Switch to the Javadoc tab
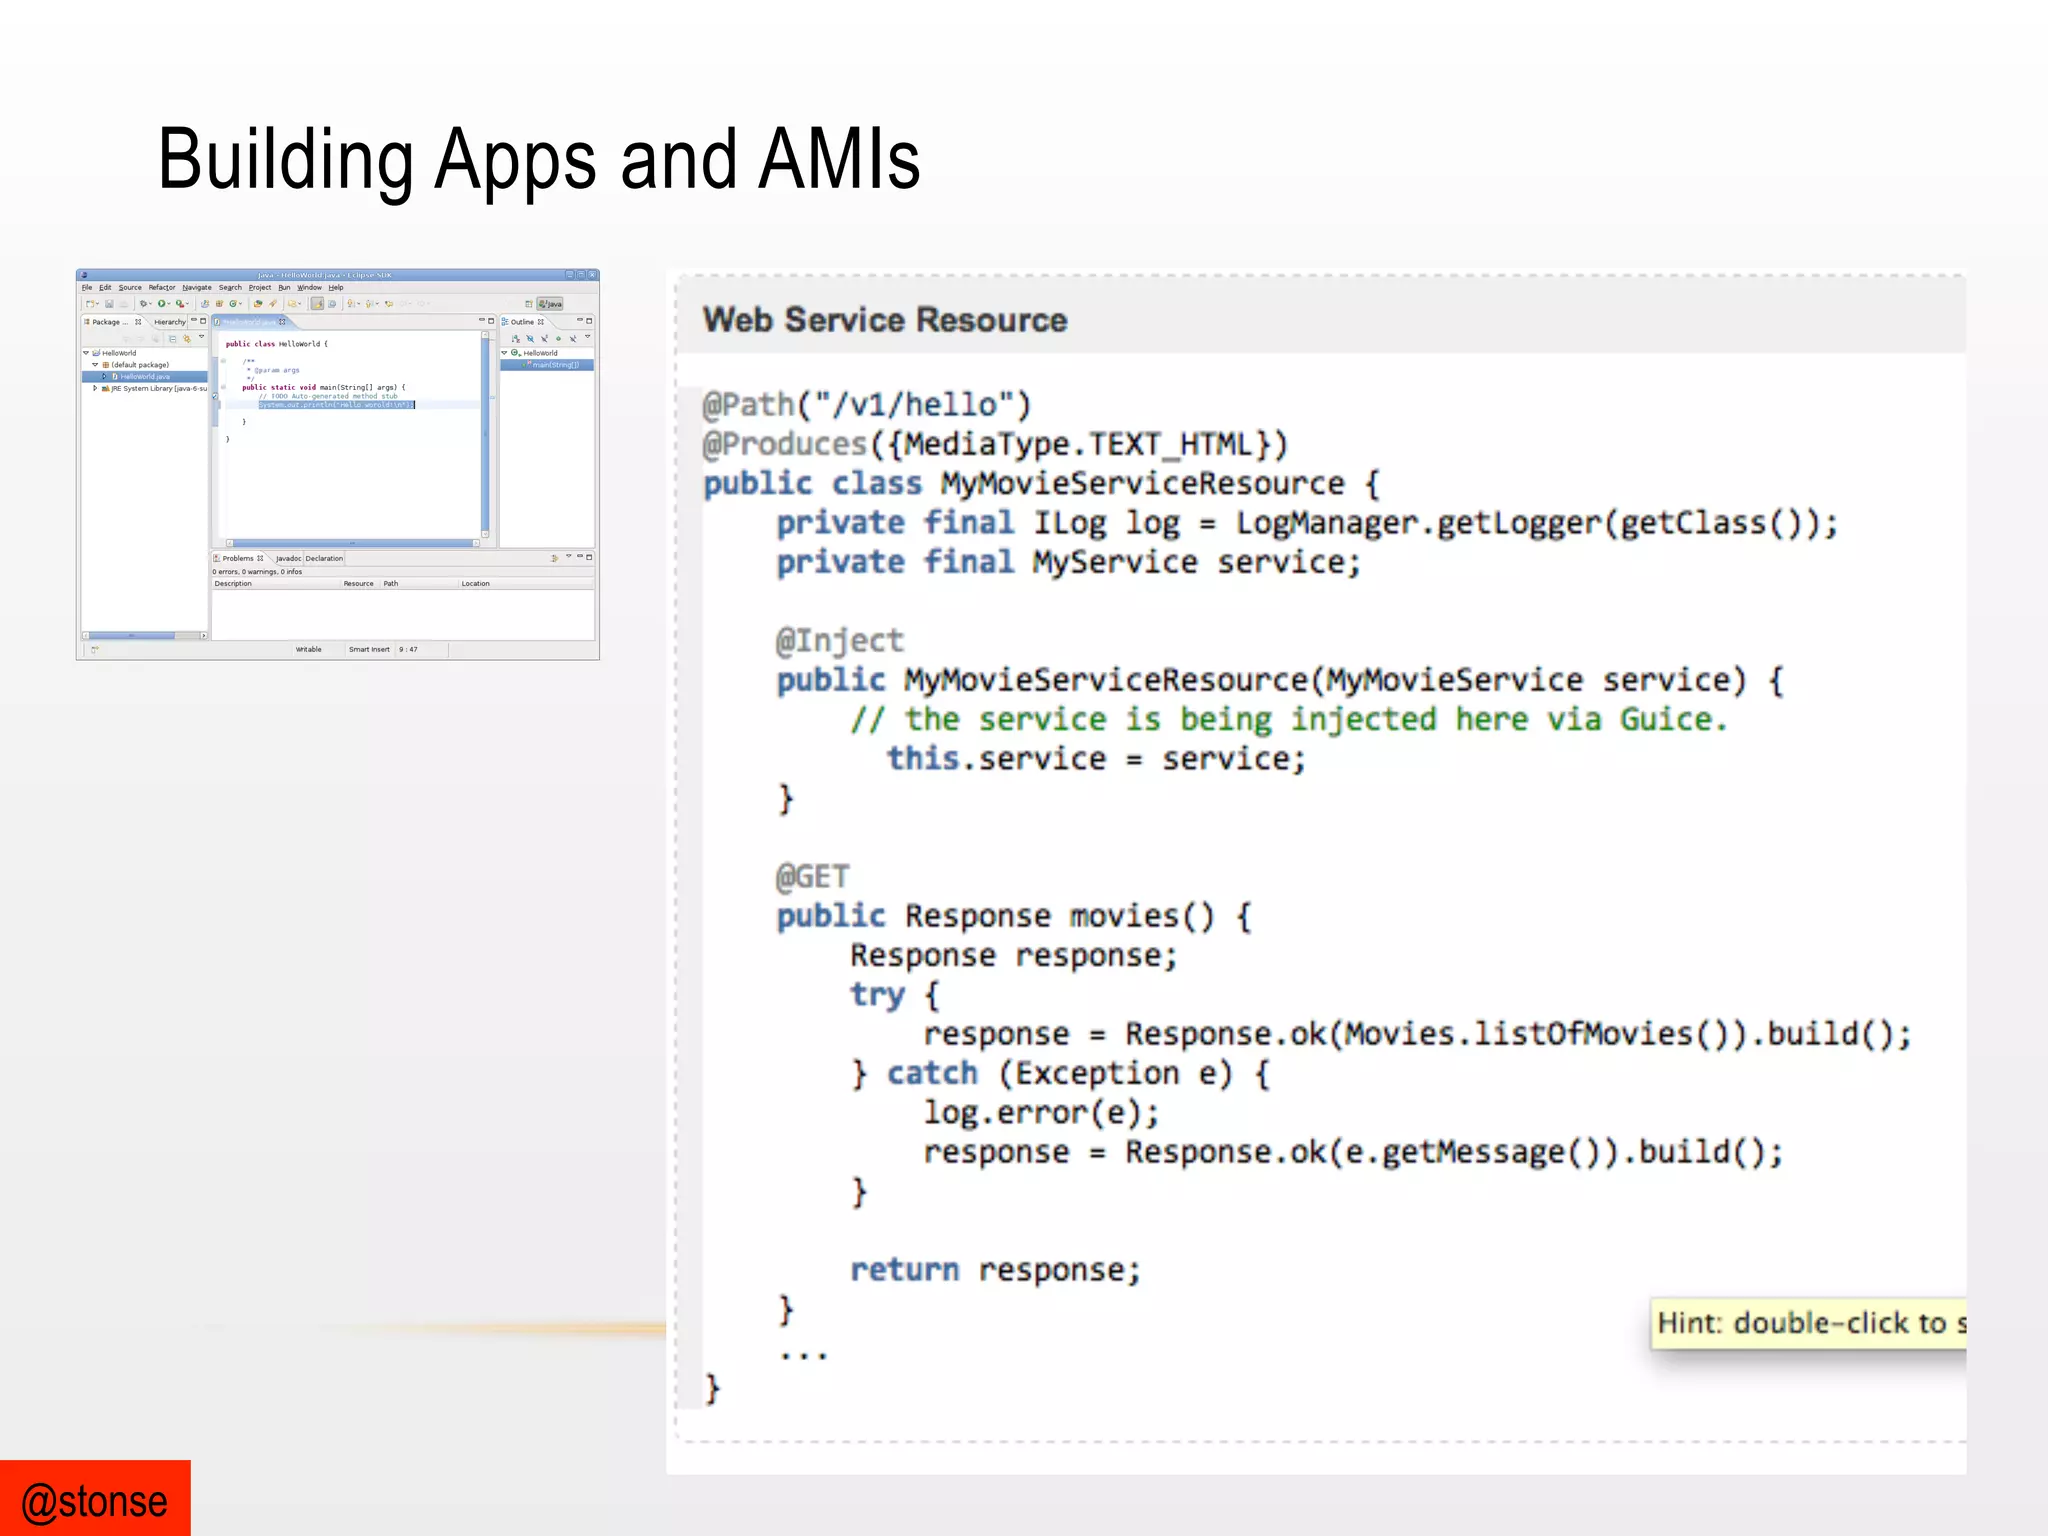The image size is (2048, 1536). pyautogui.click(x=288, y=558)
